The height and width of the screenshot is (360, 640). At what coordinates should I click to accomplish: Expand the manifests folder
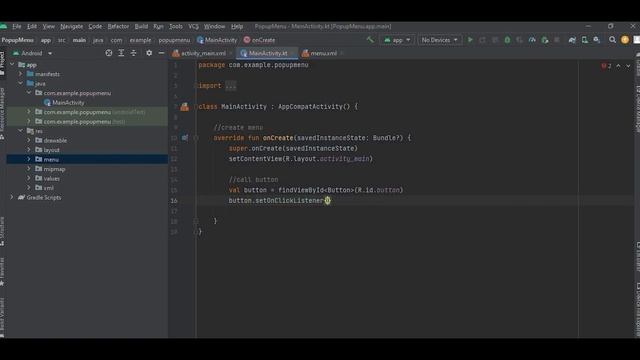click(x=20, y=74)
